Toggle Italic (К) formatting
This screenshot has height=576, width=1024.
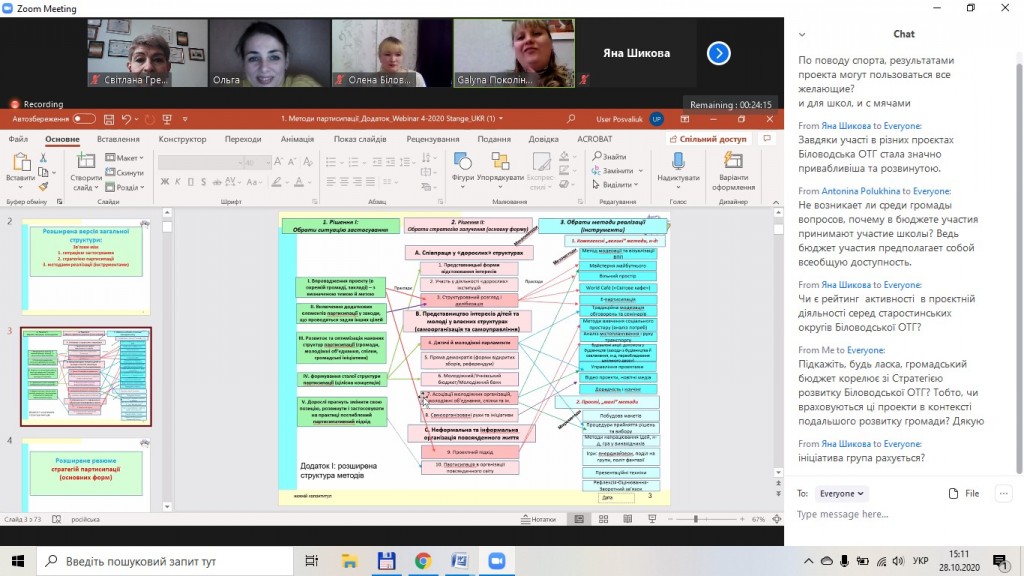coord(178,182)
